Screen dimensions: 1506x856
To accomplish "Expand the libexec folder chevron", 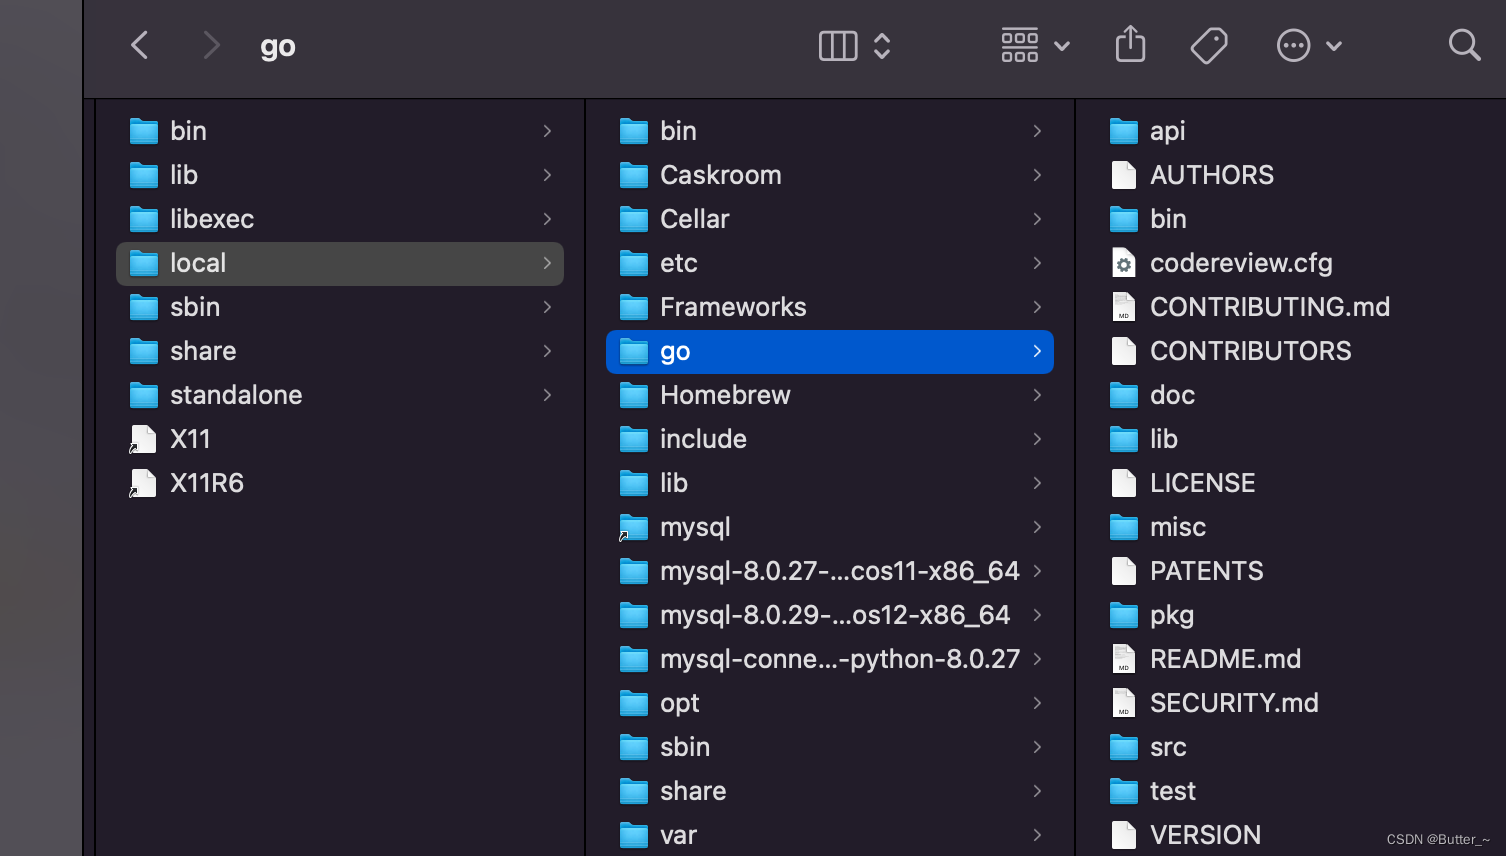I will click(x=547, y=219).
